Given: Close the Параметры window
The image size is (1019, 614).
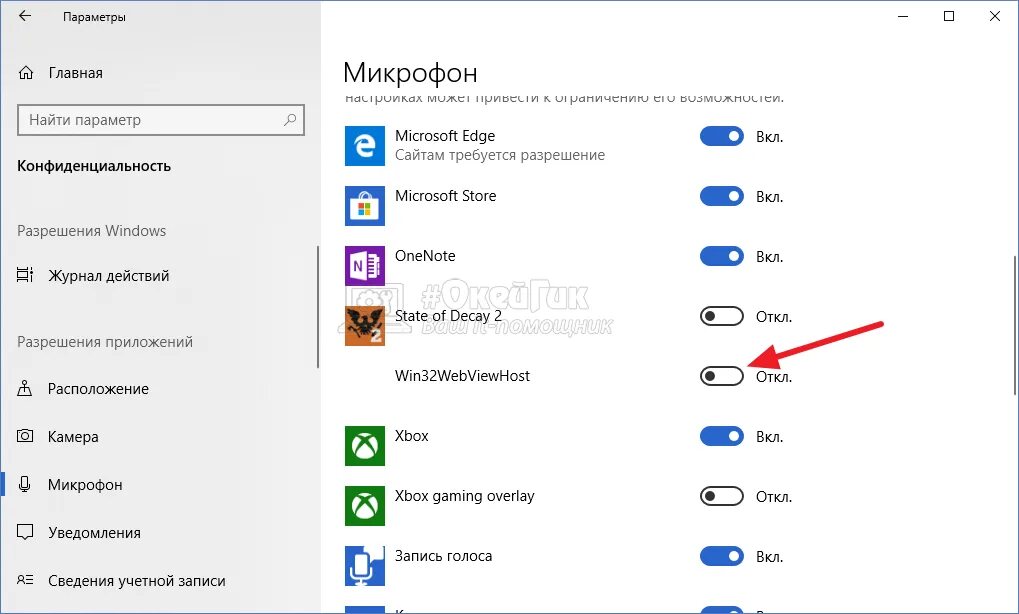Looking at the screenshot, I should (x=994, y=16).
